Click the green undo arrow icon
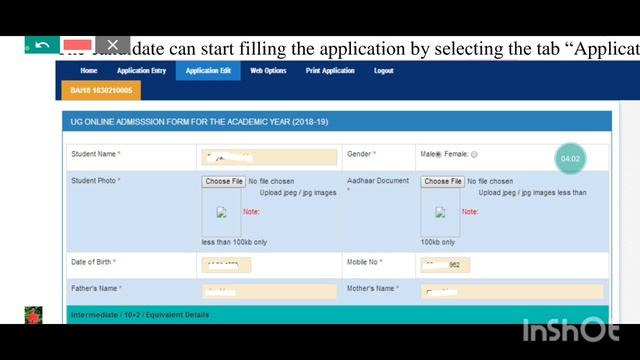Screen dimensions: 640x360 pyautogui.click(x=42, y=44)
